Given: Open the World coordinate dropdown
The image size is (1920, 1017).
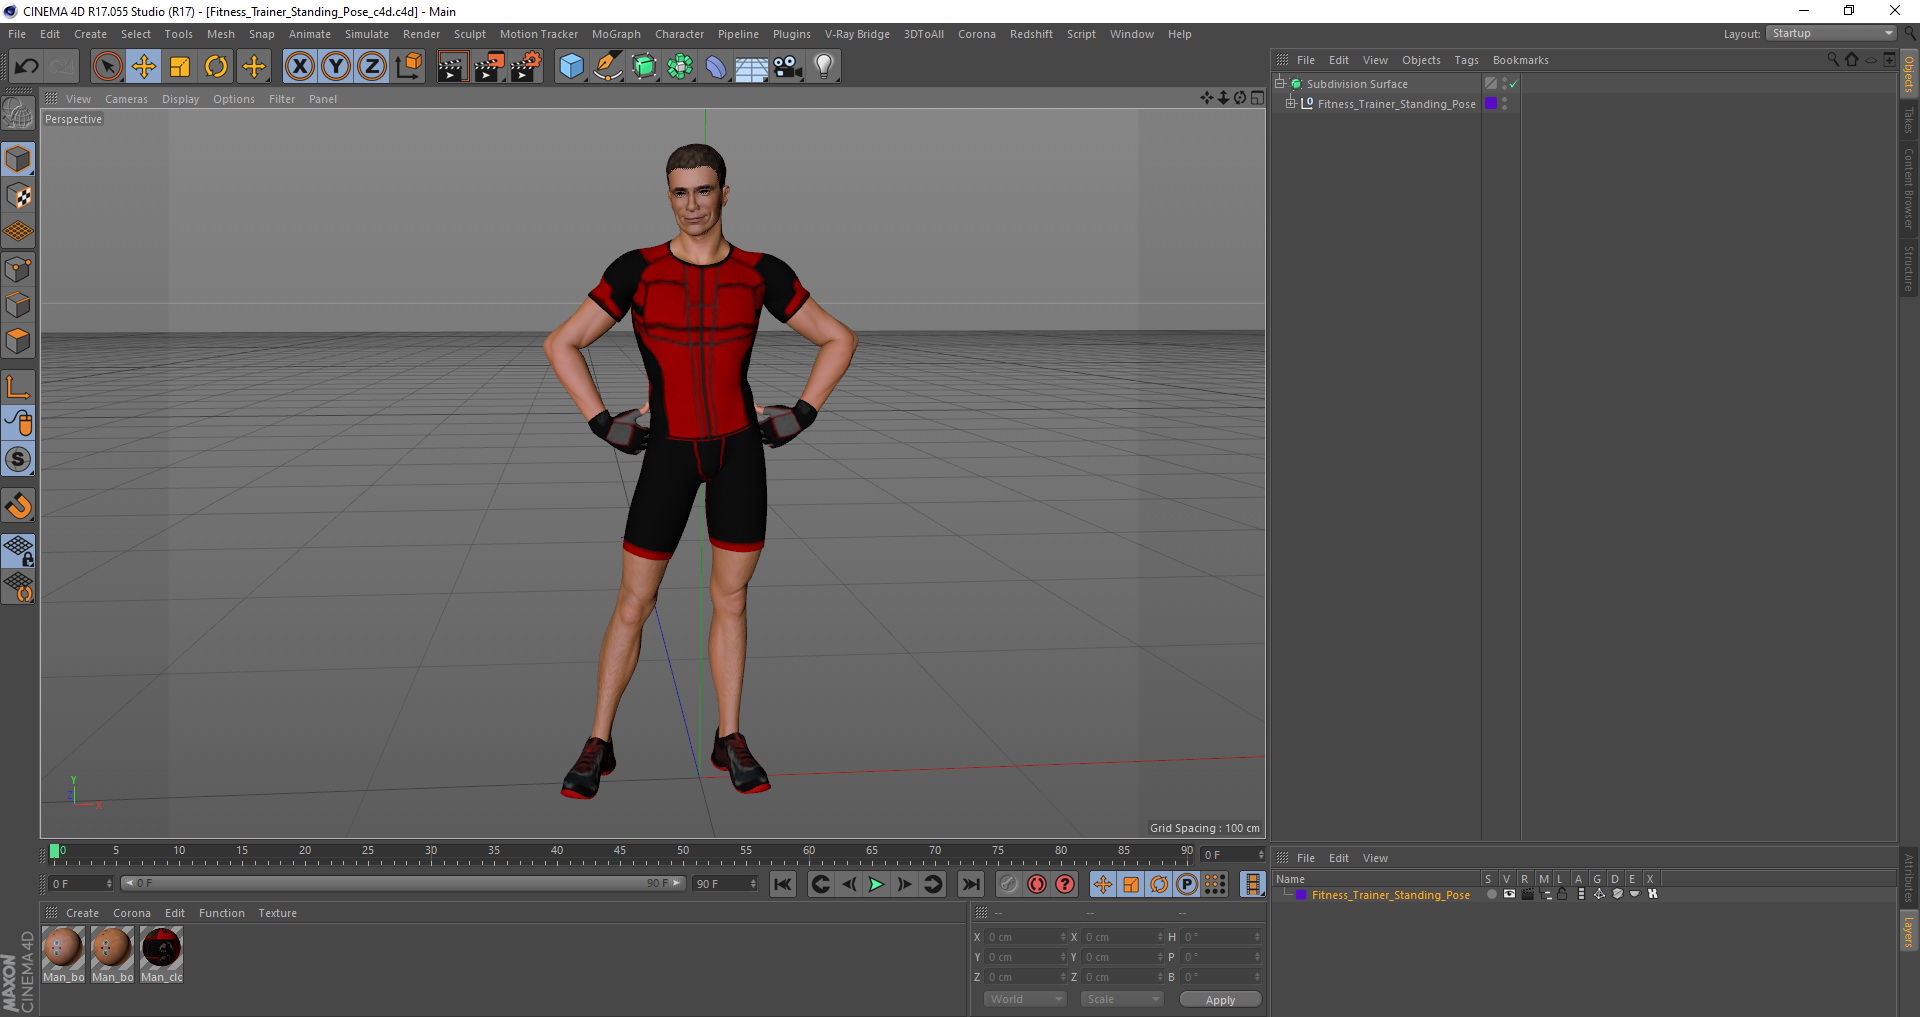Looking at the screenshot, I should (1025, 999).
